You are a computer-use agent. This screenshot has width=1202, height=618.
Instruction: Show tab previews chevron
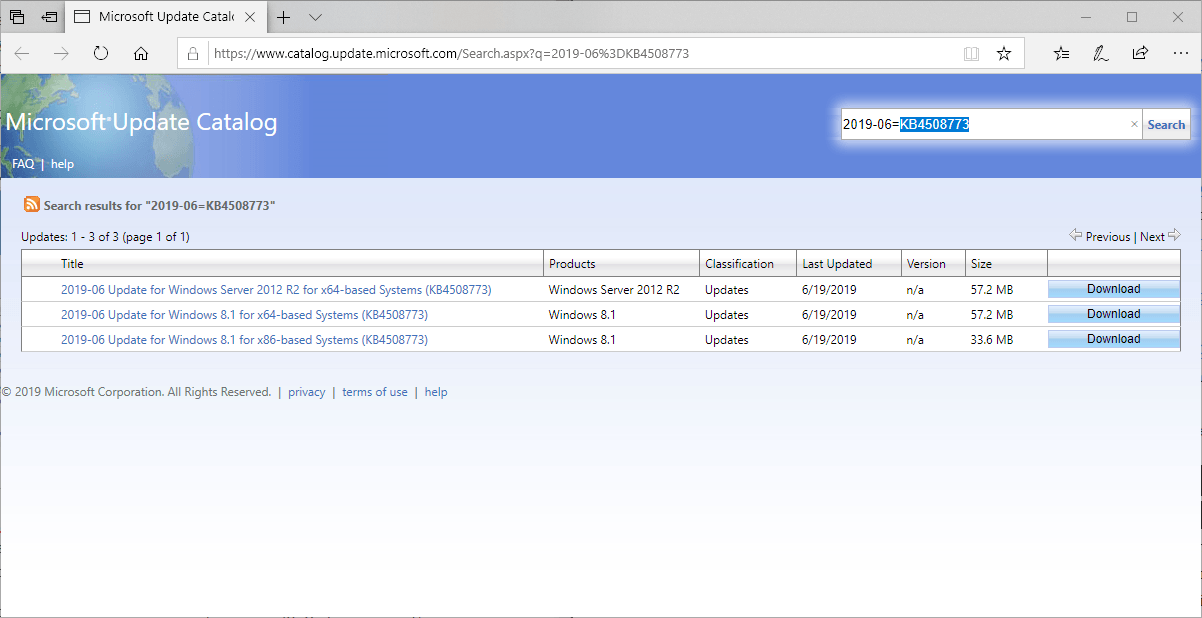[x=315, y=17]
